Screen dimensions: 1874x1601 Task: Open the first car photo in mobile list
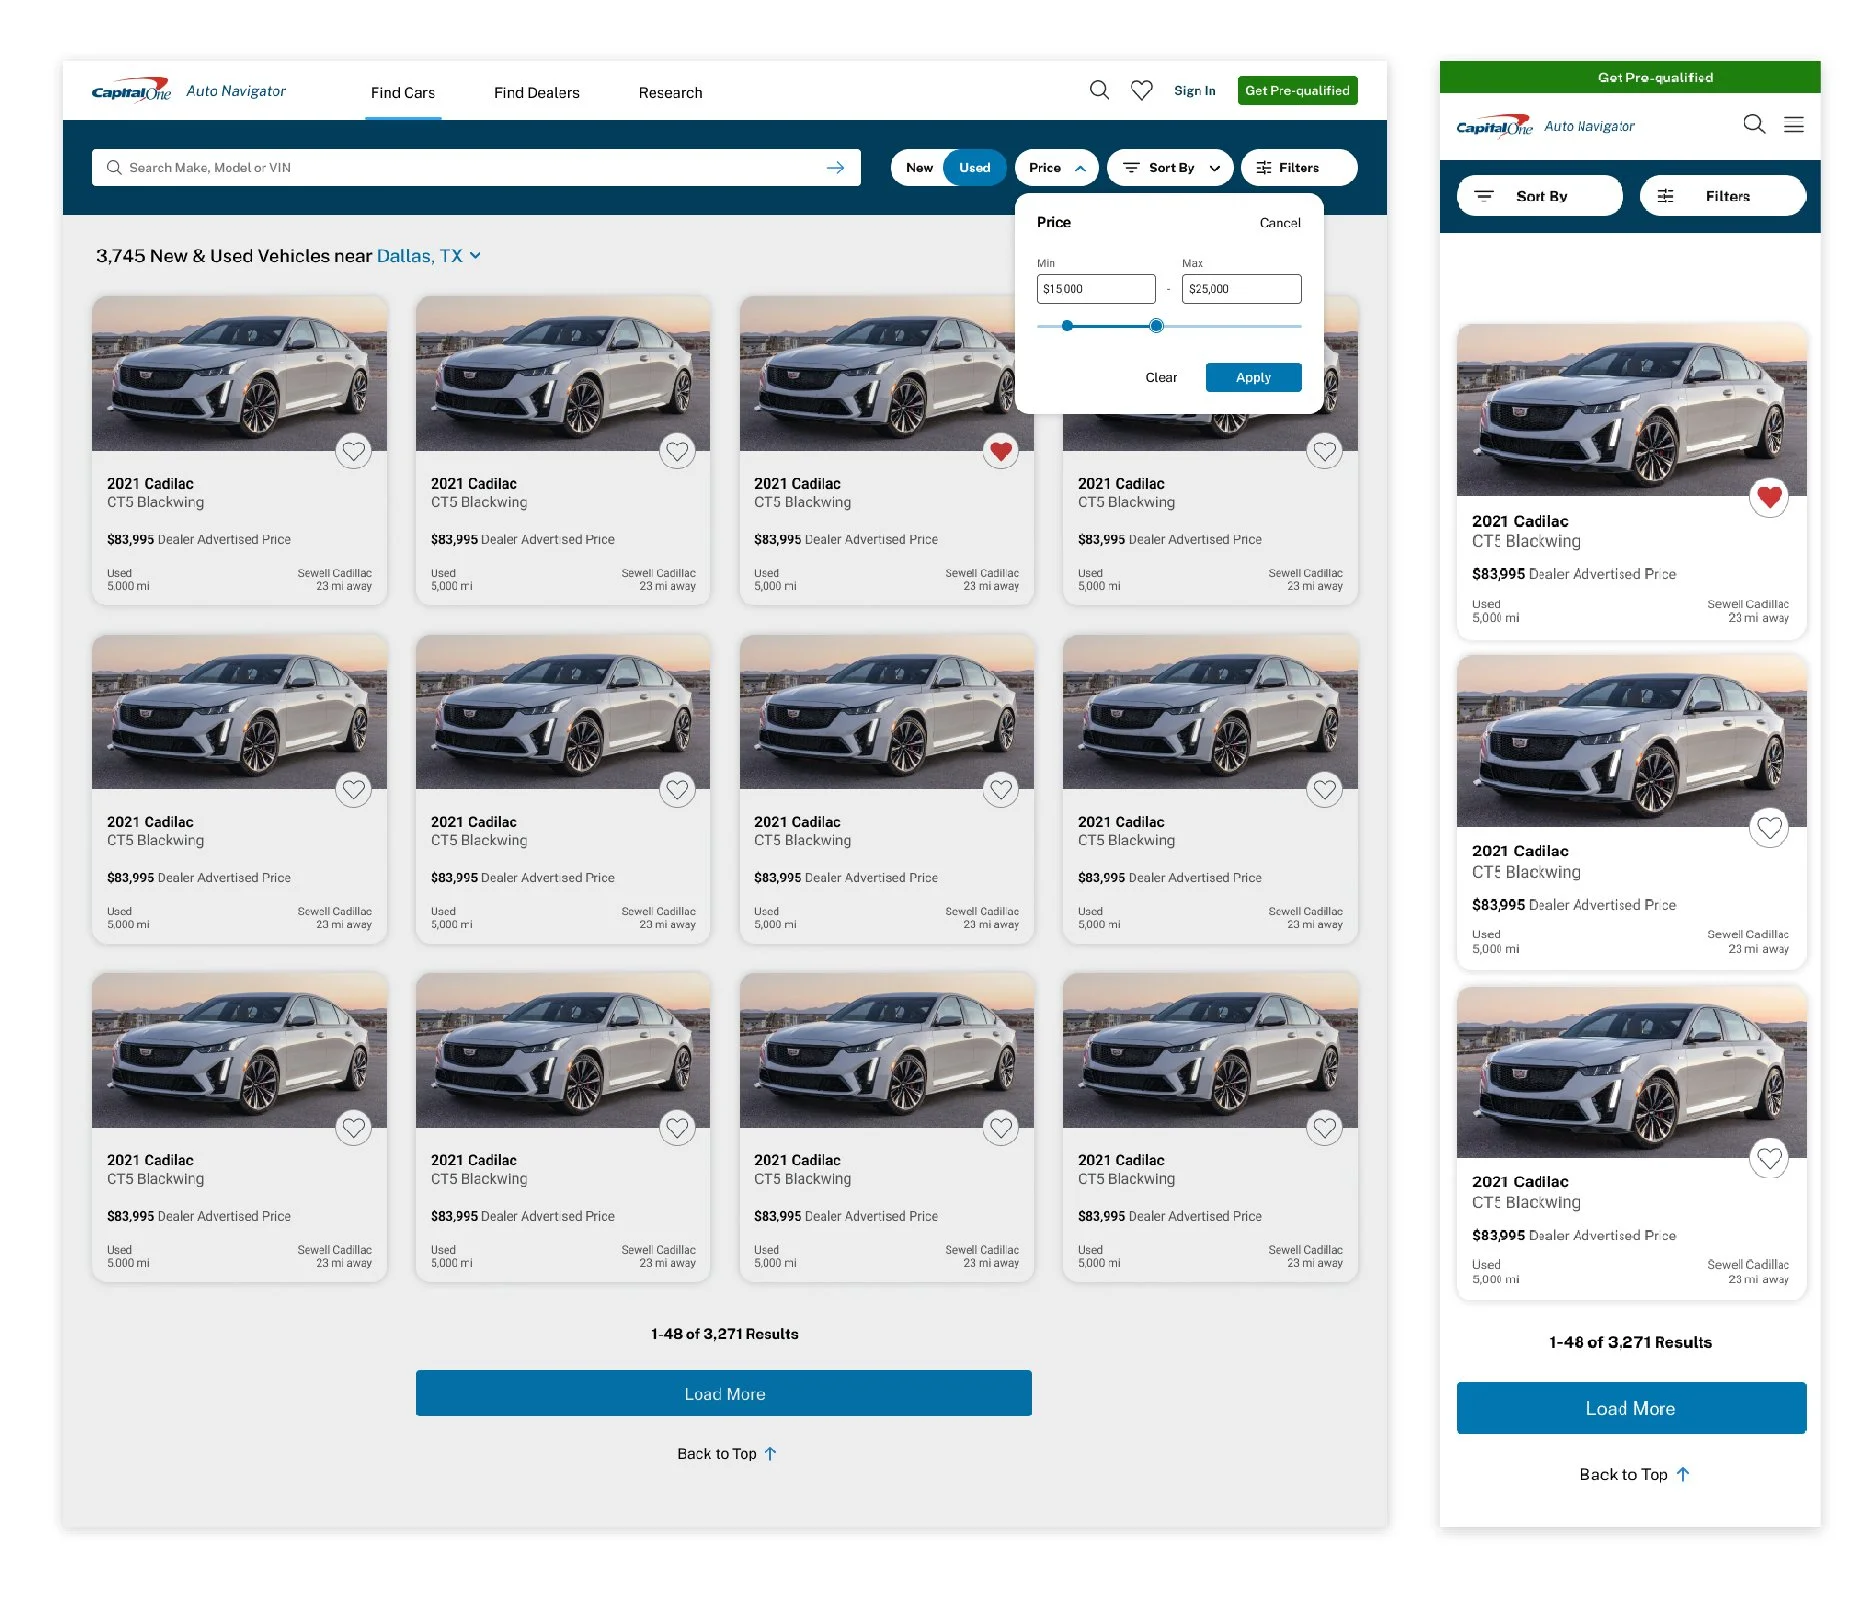[x=1631, y=410]
